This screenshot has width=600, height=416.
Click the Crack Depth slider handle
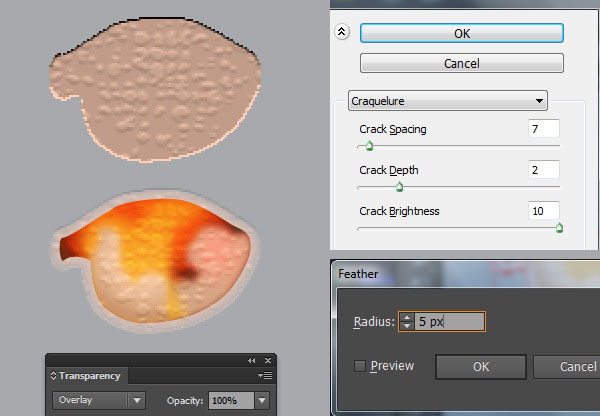pyautogui.click(x=399, y=187)
